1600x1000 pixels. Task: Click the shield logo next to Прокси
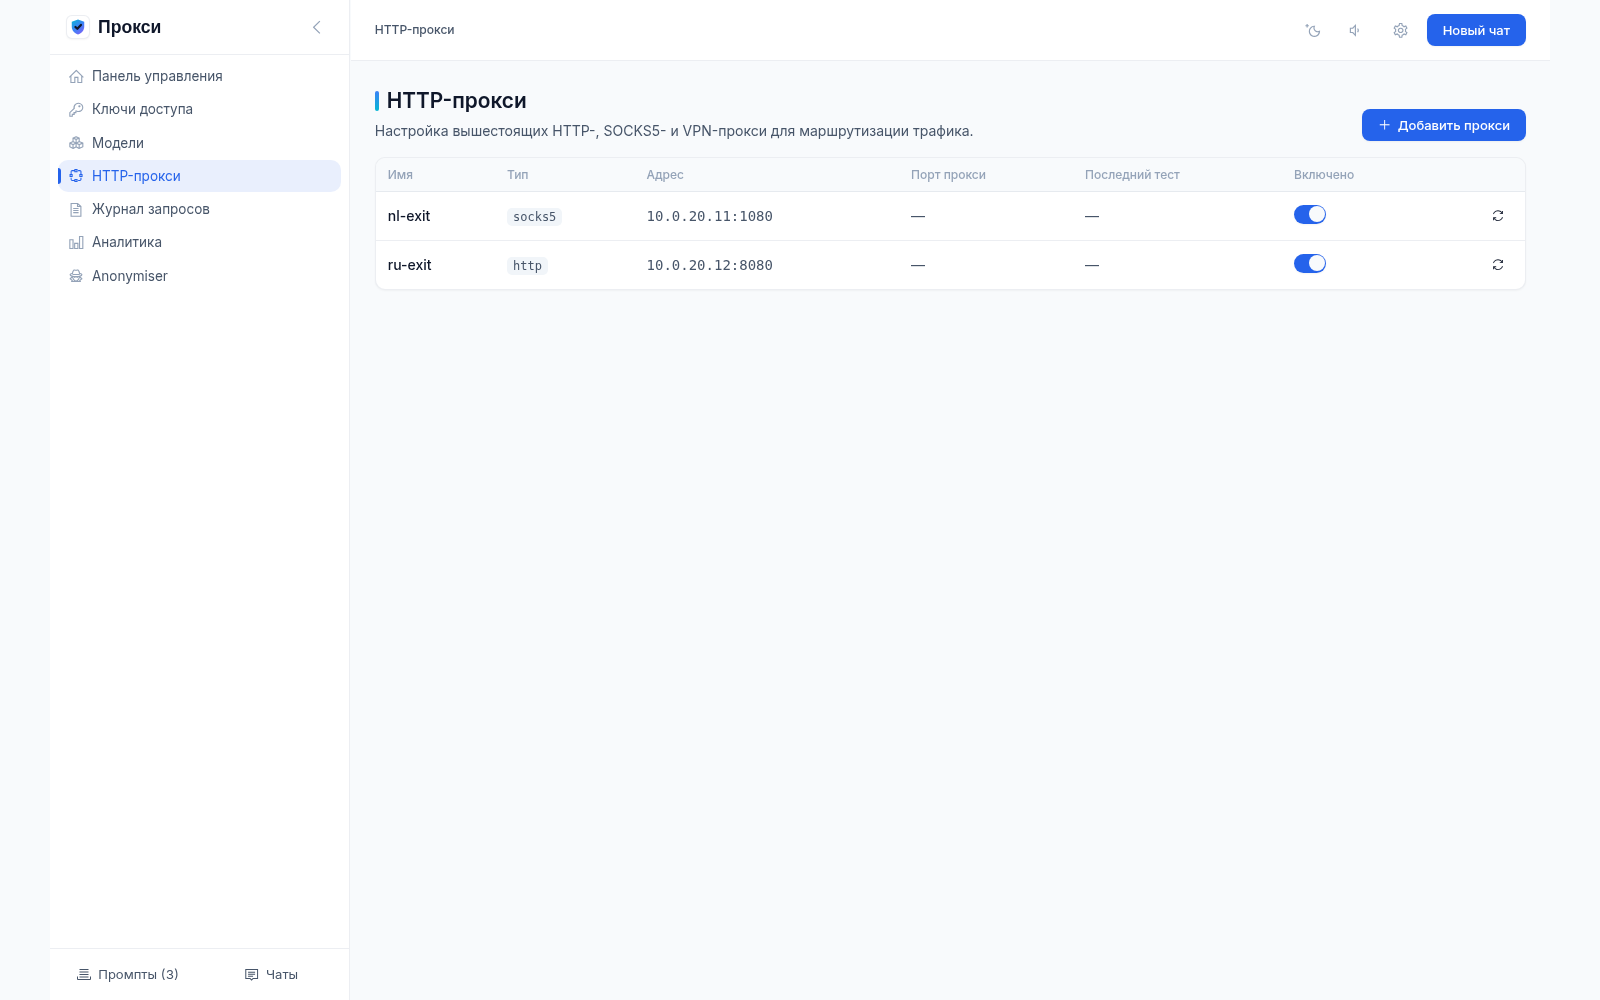point(78,27)
